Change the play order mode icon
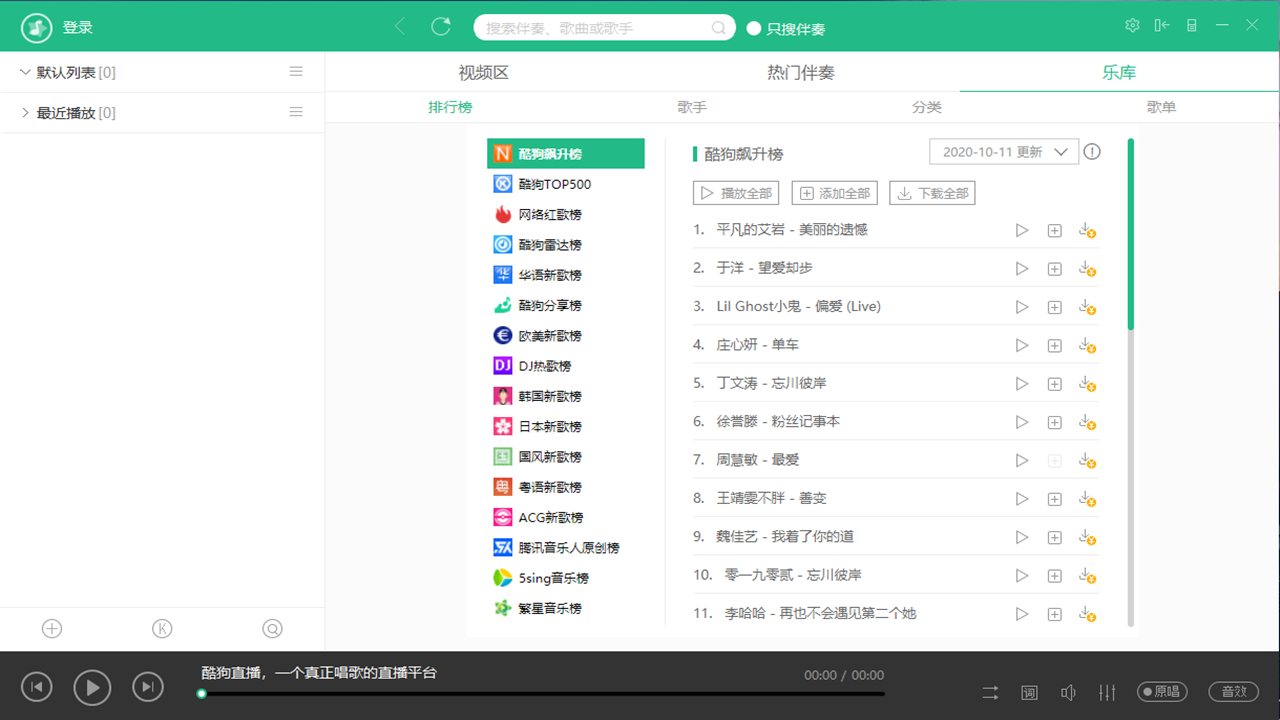The height and width of the screenshot is (720, 1280). click(x=990, y=692)
